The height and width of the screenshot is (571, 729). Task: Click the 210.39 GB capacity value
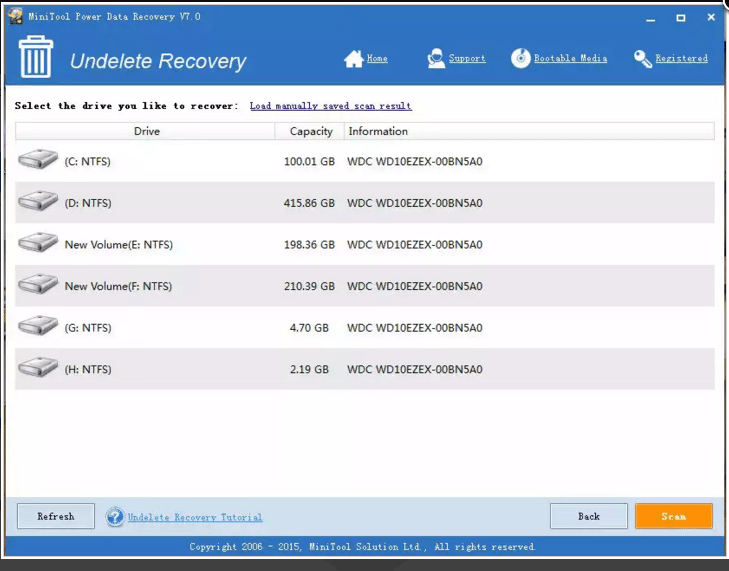coord(309,286)
